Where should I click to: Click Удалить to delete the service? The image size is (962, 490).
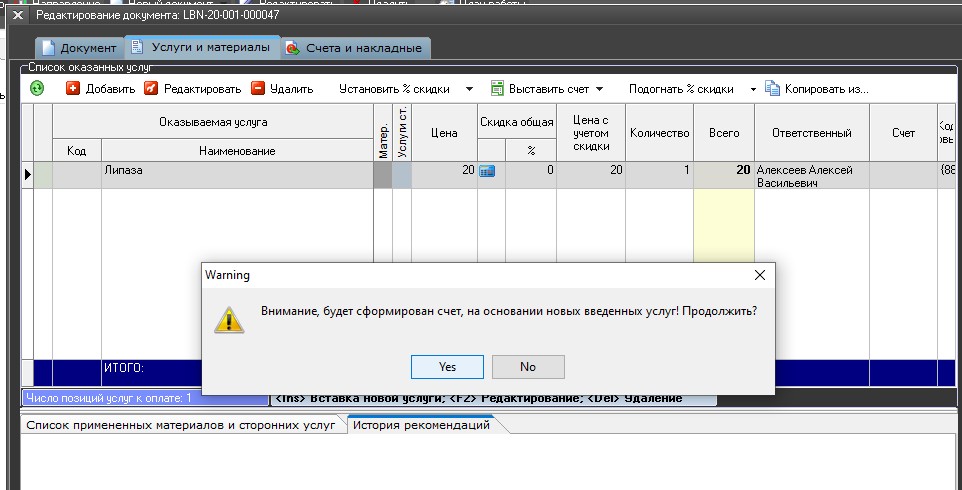tap(282, 89)
